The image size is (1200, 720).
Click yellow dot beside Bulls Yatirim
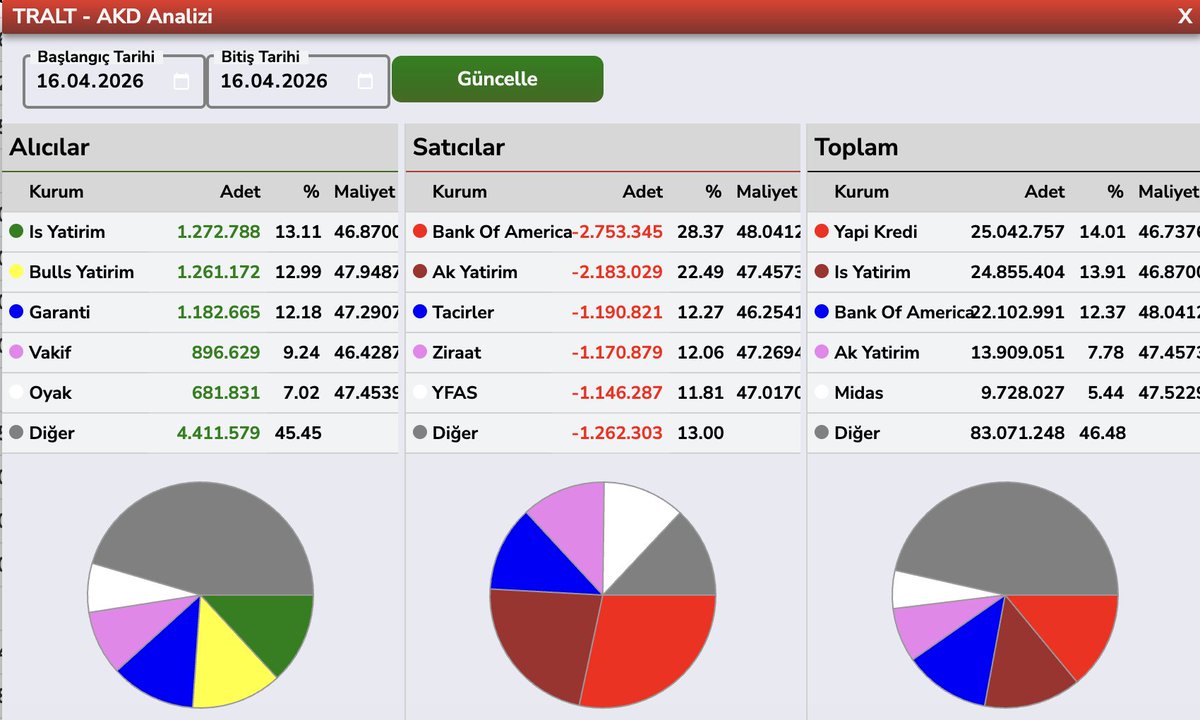[16, 271]
